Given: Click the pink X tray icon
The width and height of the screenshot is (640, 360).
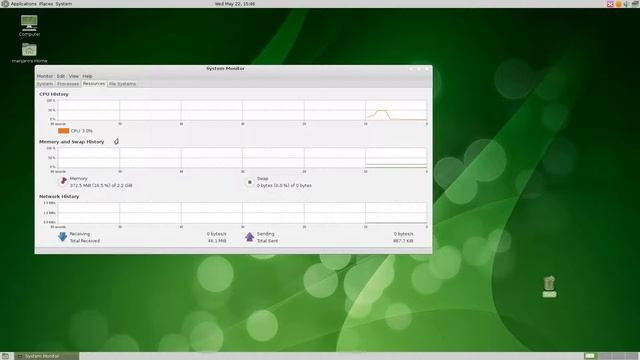Looking at the screenshot, I should tap(610, 4).
